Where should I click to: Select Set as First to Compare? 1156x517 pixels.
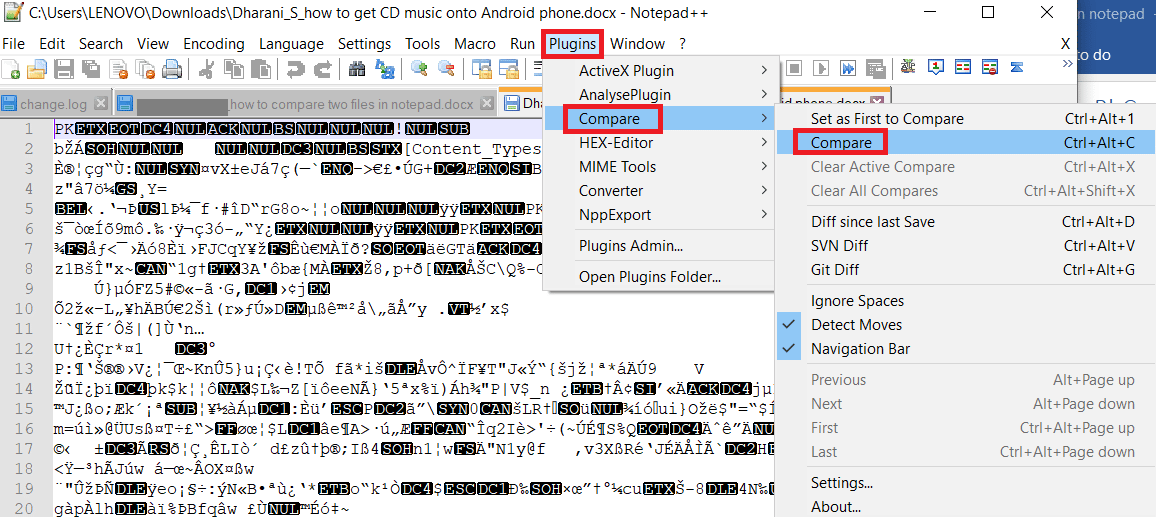click(x=965, y=119)
